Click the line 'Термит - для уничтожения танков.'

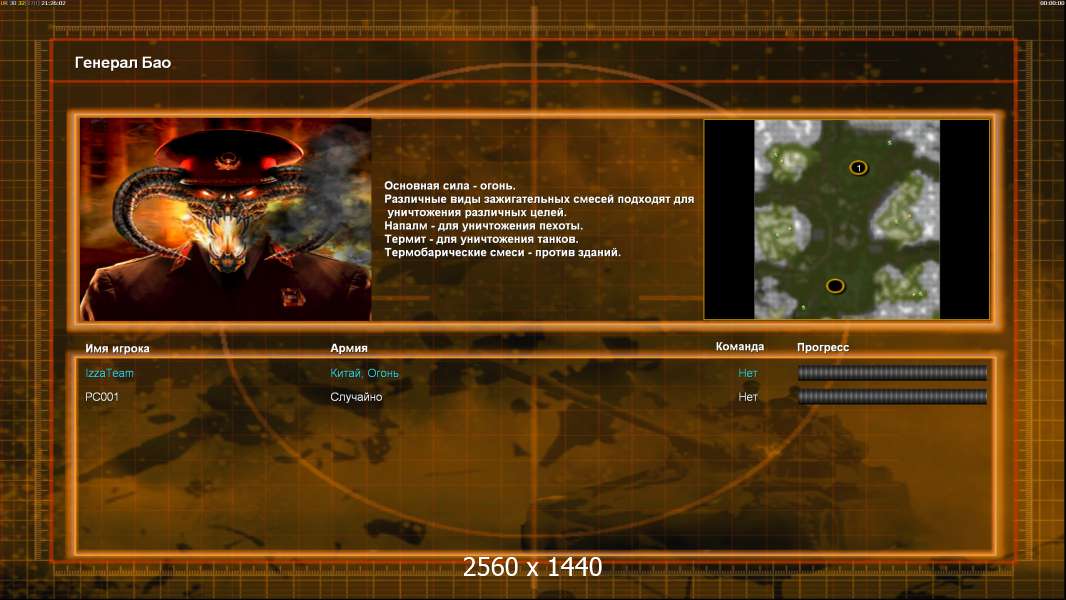[481, 239]
